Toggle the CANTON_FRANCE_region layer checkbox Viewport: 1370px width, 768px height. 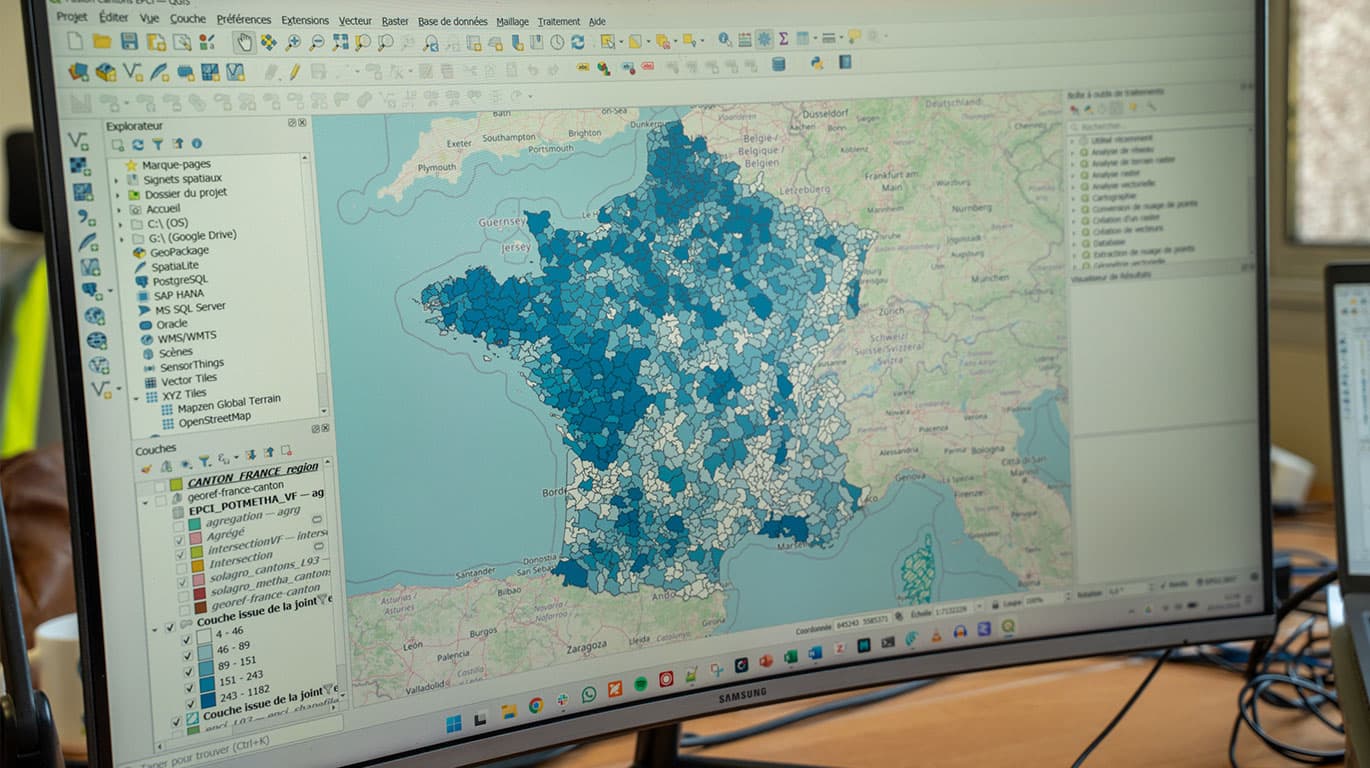pos(160,486)
